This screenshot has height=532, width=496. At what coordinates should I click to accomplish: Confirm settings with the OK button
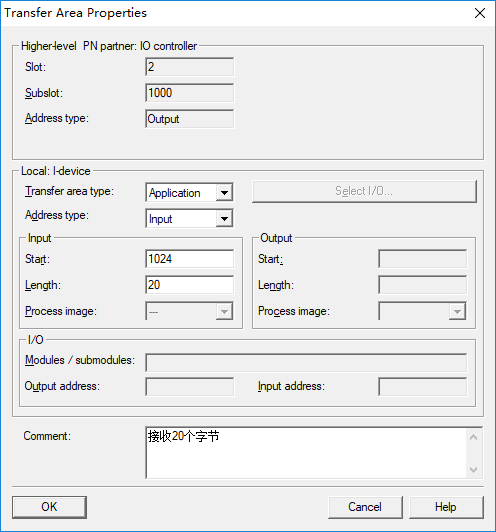pyautogui.click(x=49, y=507)
